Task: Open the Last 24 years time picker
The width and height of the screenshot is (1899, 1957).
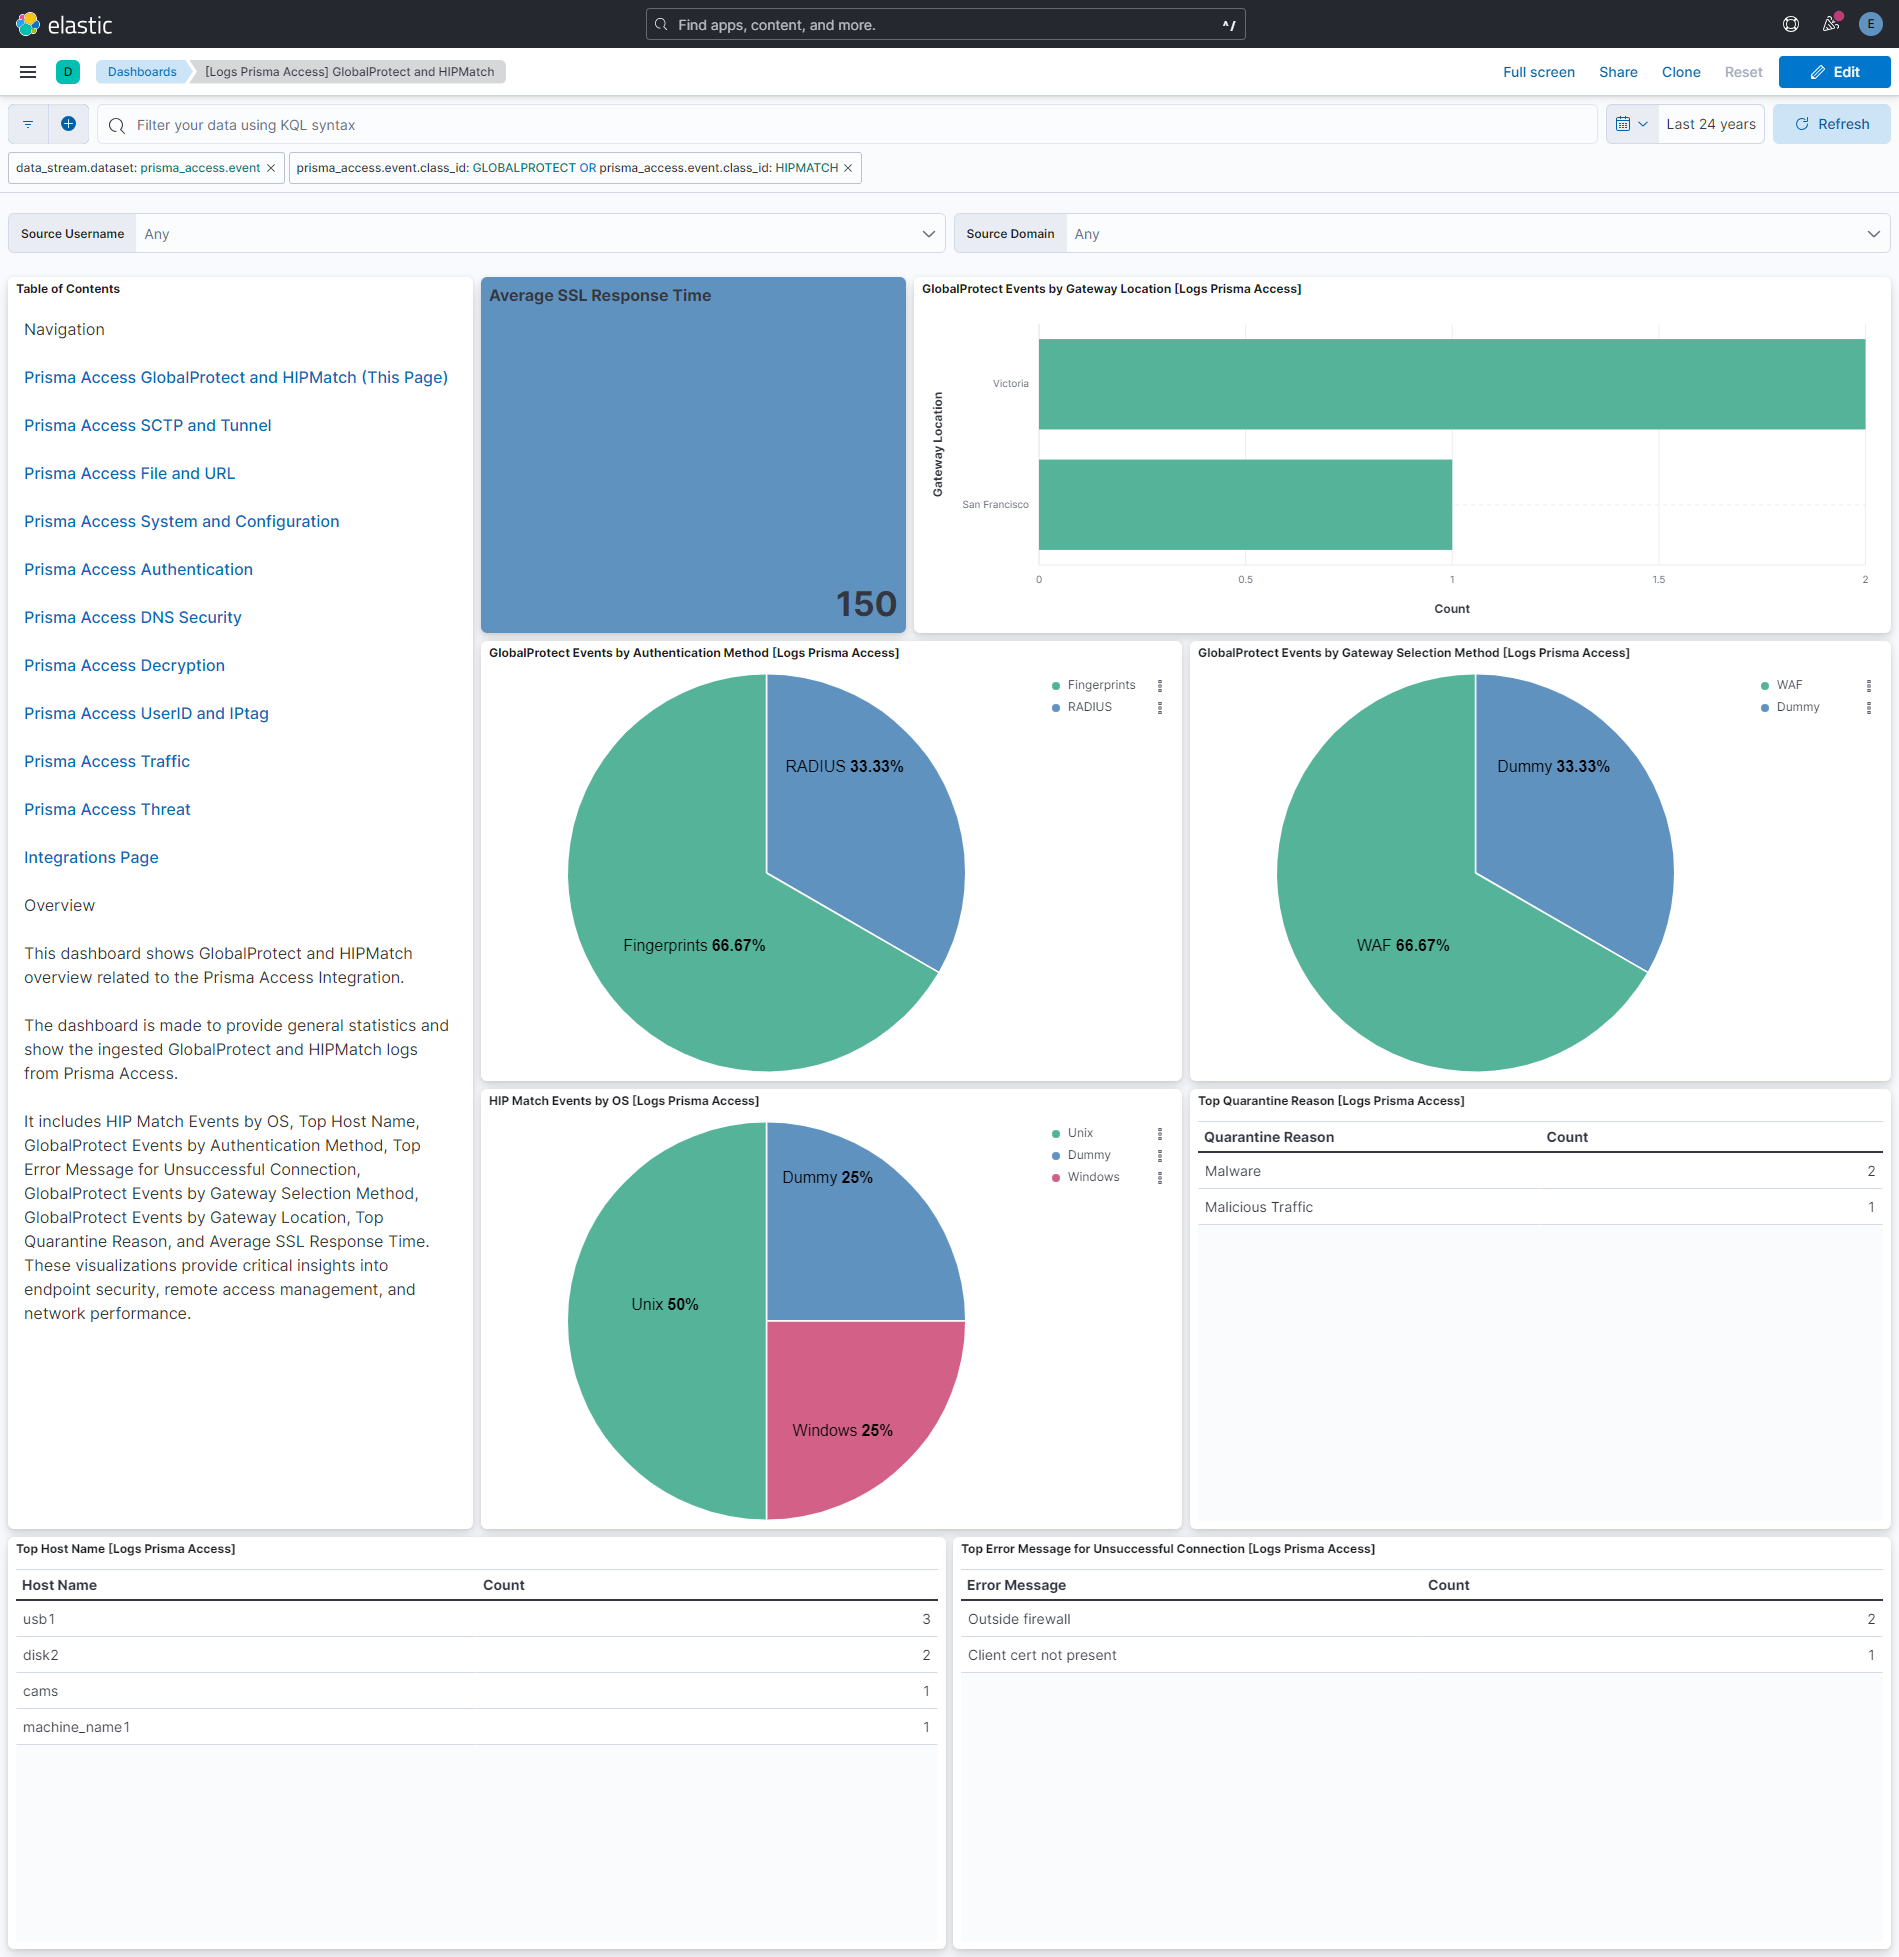Action: coord(1710,123)
